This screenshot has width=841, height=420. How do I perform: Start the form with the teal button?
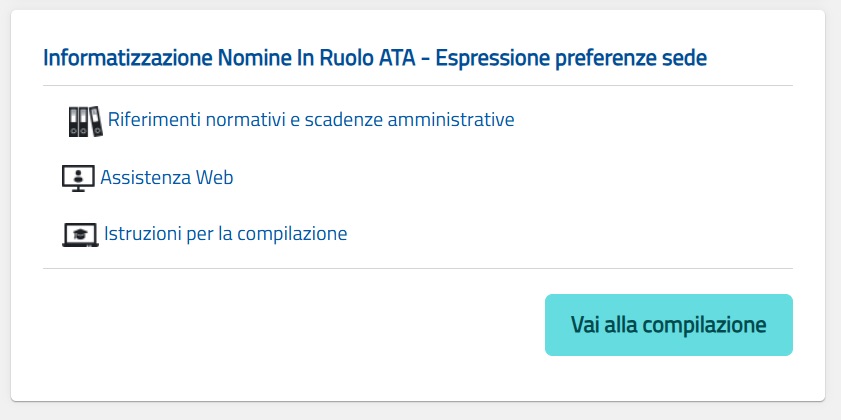coord(668,325)
